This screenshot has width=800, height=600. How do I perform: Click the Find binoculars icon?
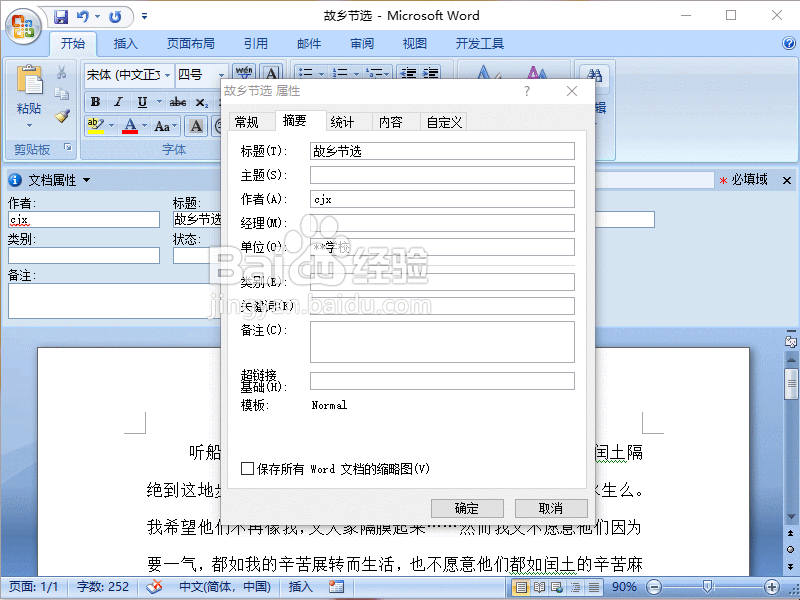(x=594, y=75)
